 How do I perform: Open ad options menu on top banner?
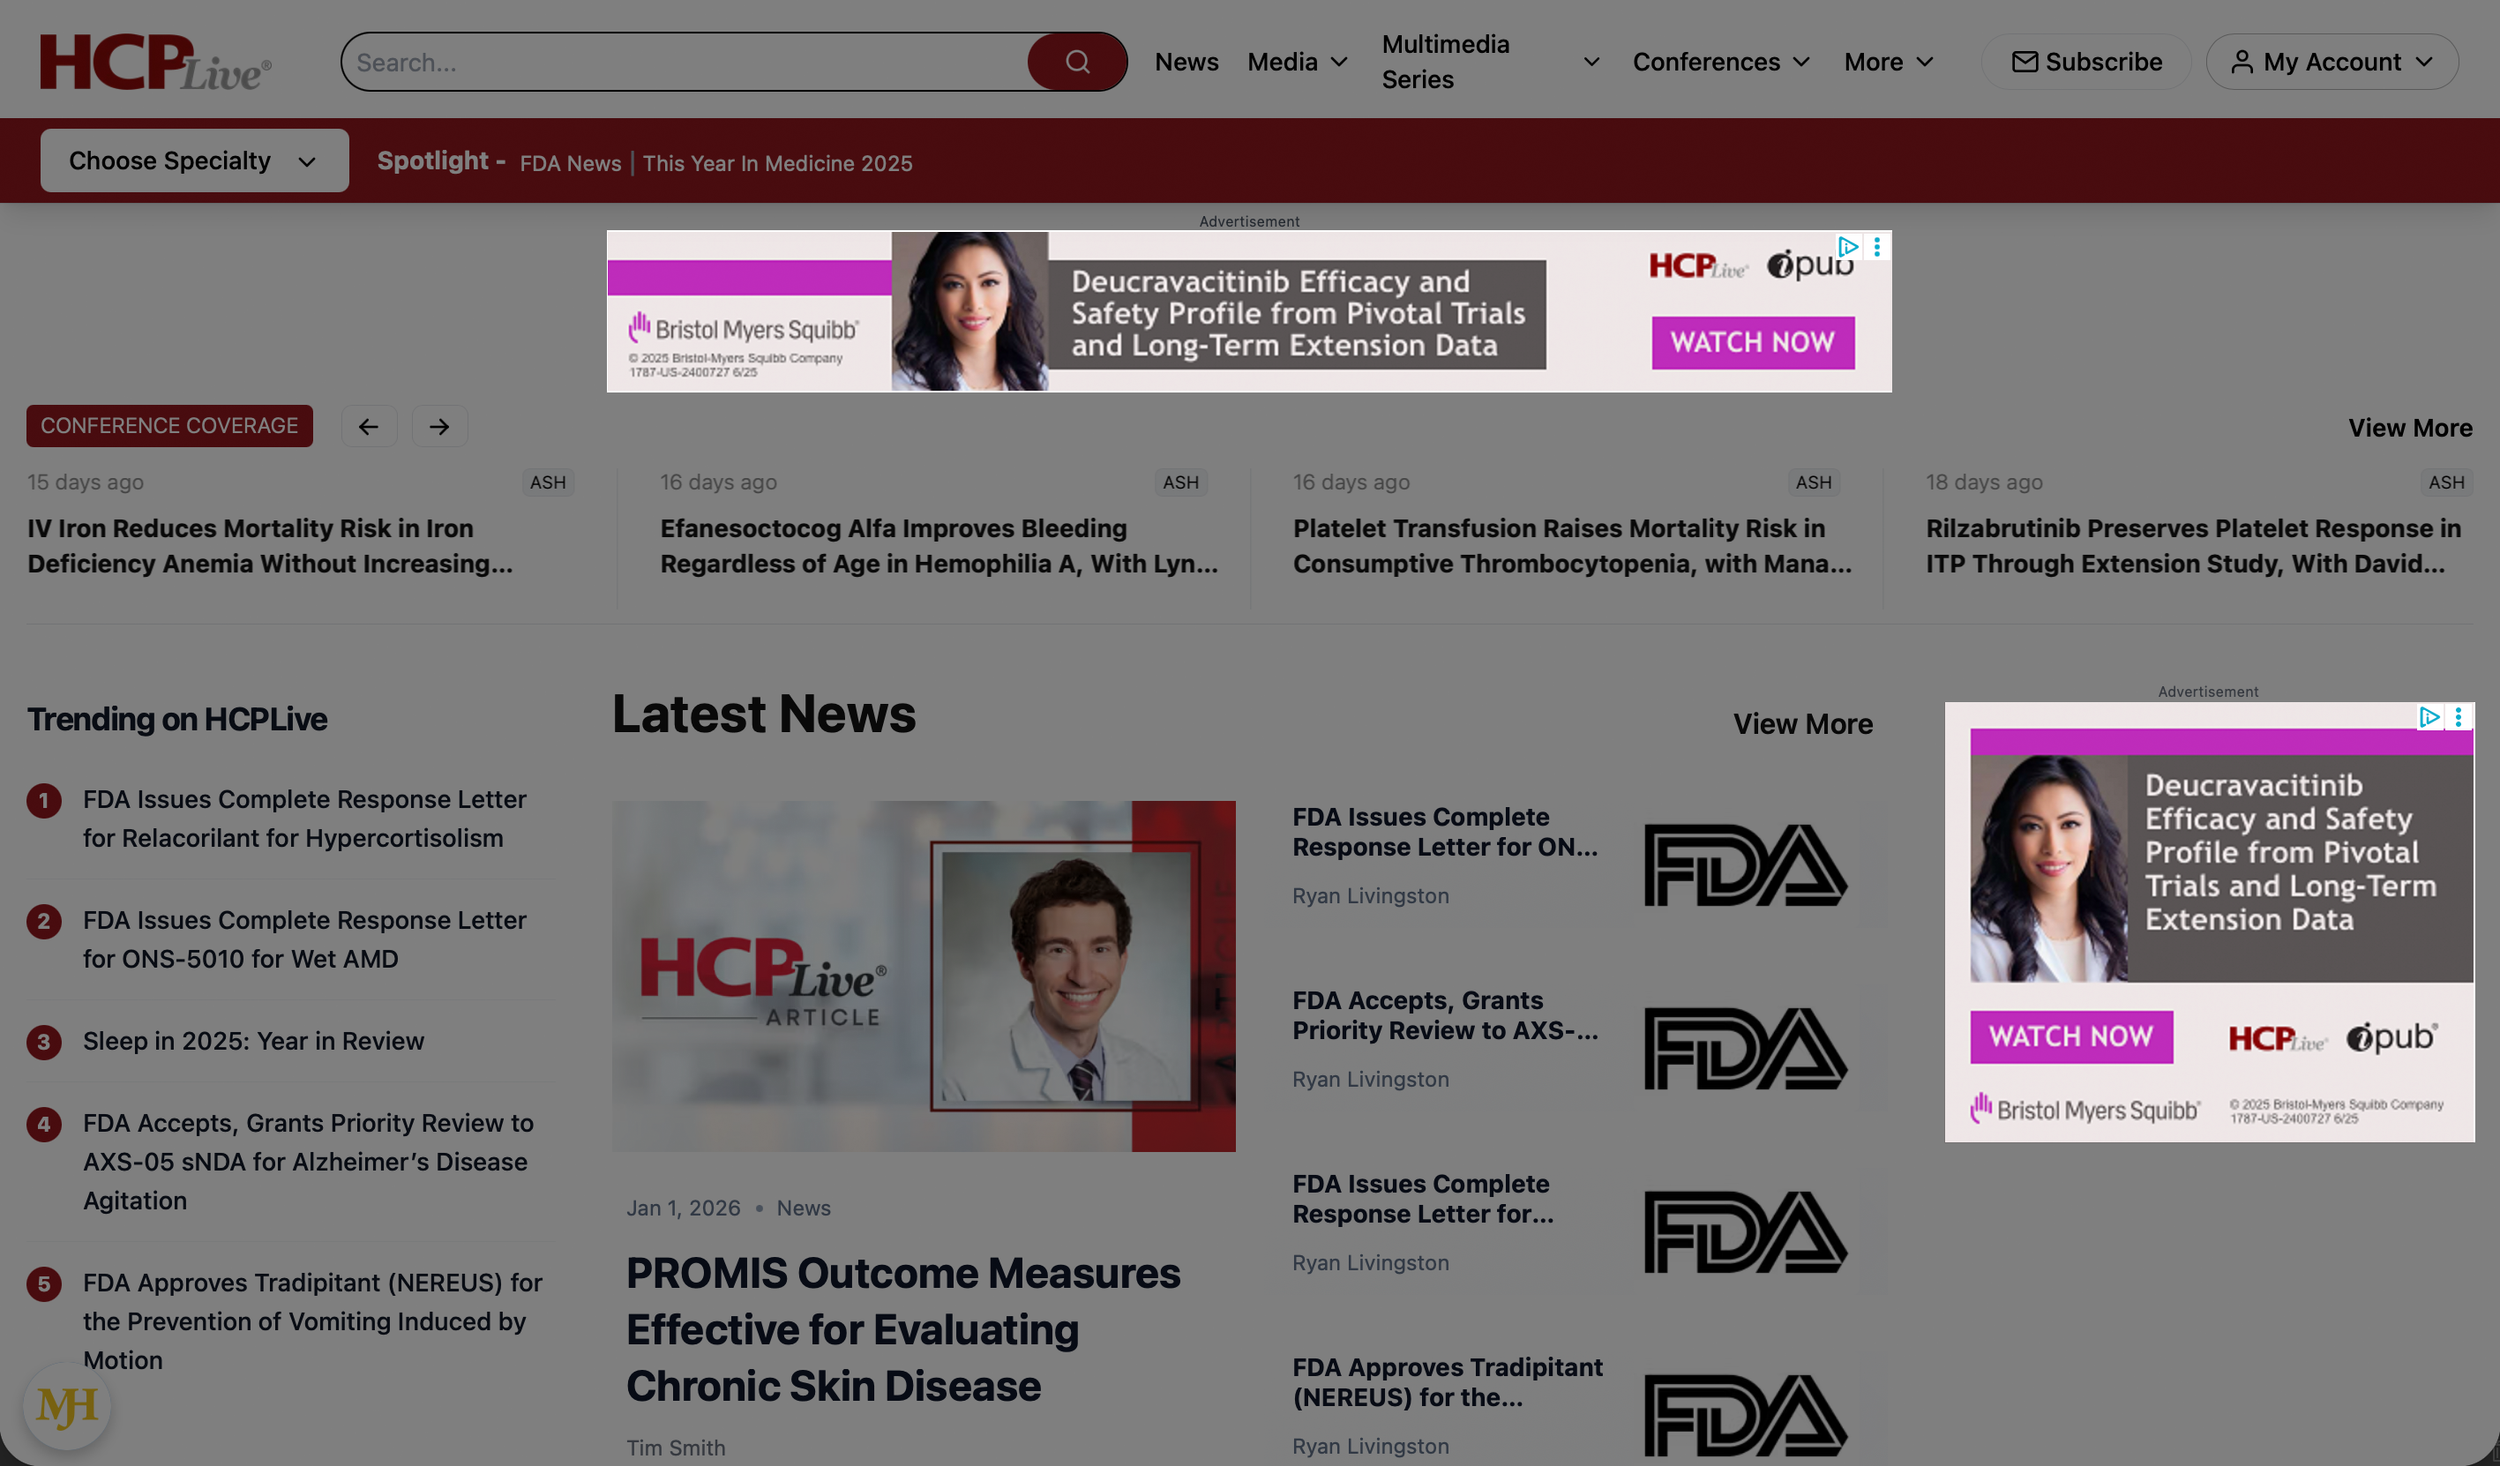[1877, 247]
